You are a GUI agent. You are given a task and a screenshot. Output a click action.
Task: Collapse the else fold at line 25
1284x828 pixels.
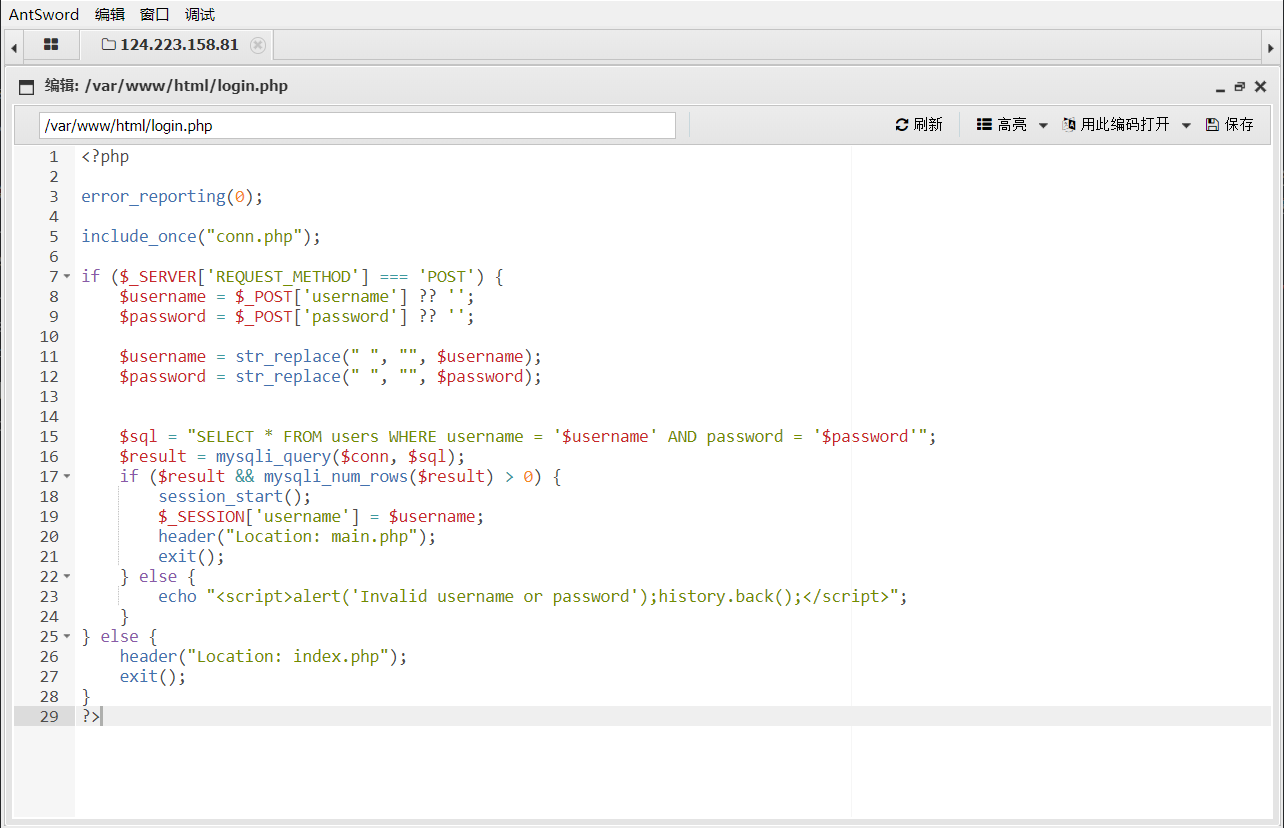(67, 636)
